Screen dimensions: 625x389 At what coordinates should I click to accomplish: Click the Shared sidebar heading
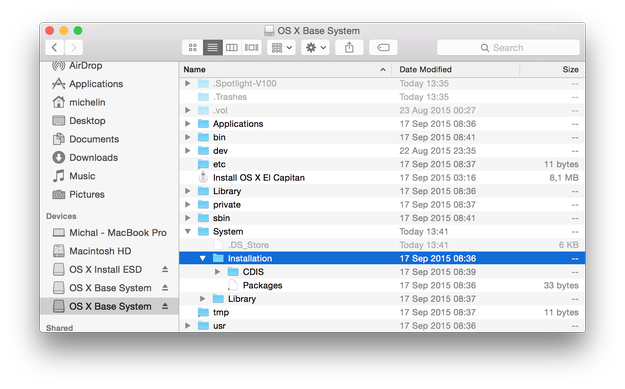pos(59,328)
